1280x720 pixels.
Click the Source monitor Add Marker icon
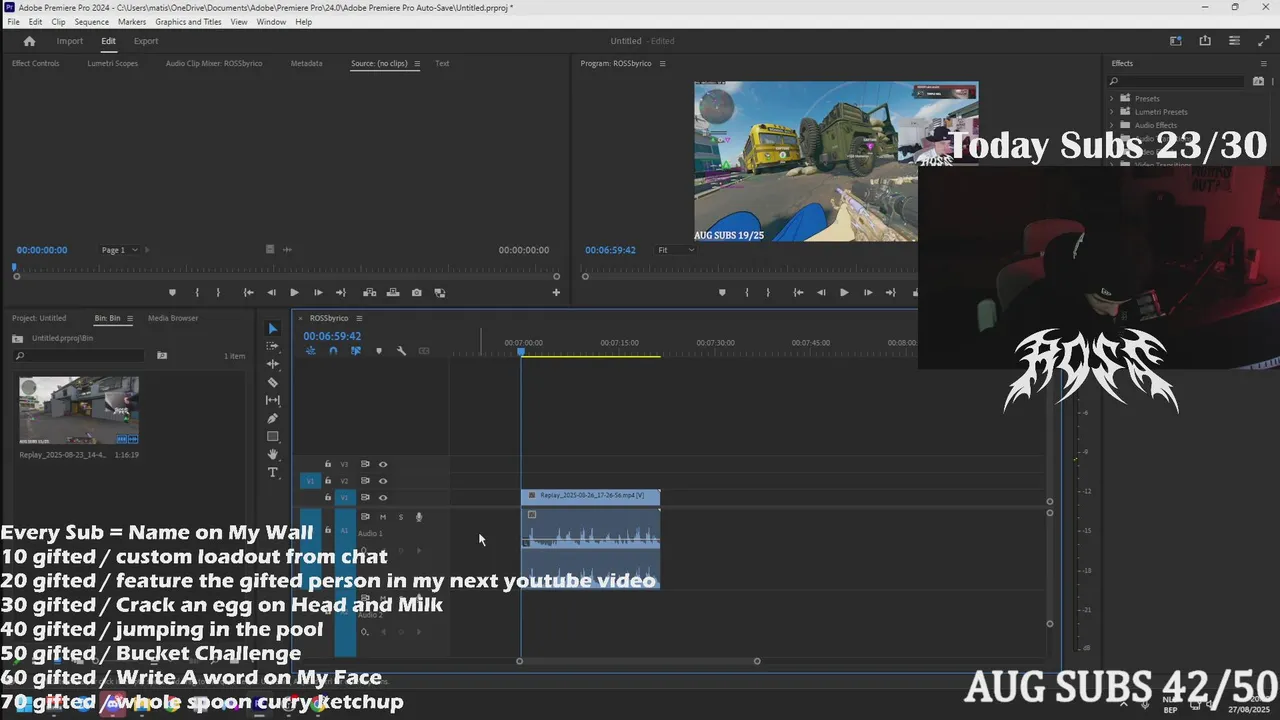172,293
